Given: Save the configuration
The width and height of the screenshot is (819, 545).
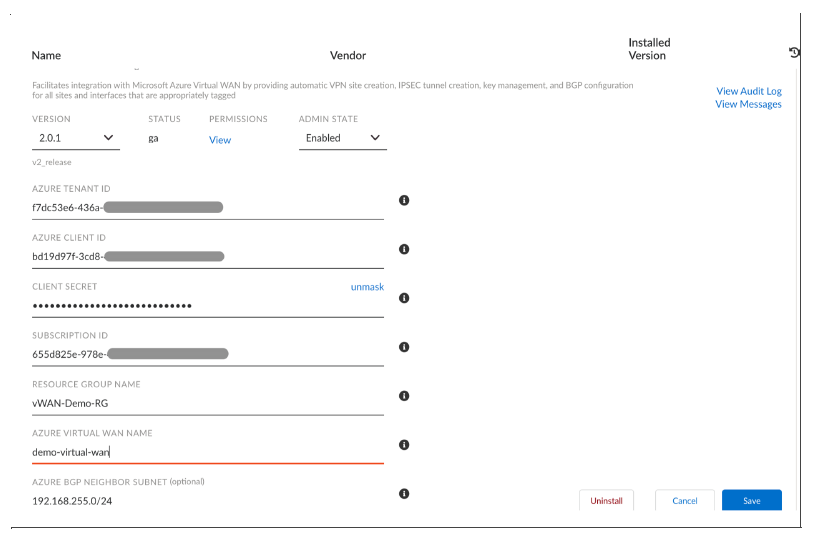Looking at the screenshot, I should pyautogui.click(x=751, y=501).
